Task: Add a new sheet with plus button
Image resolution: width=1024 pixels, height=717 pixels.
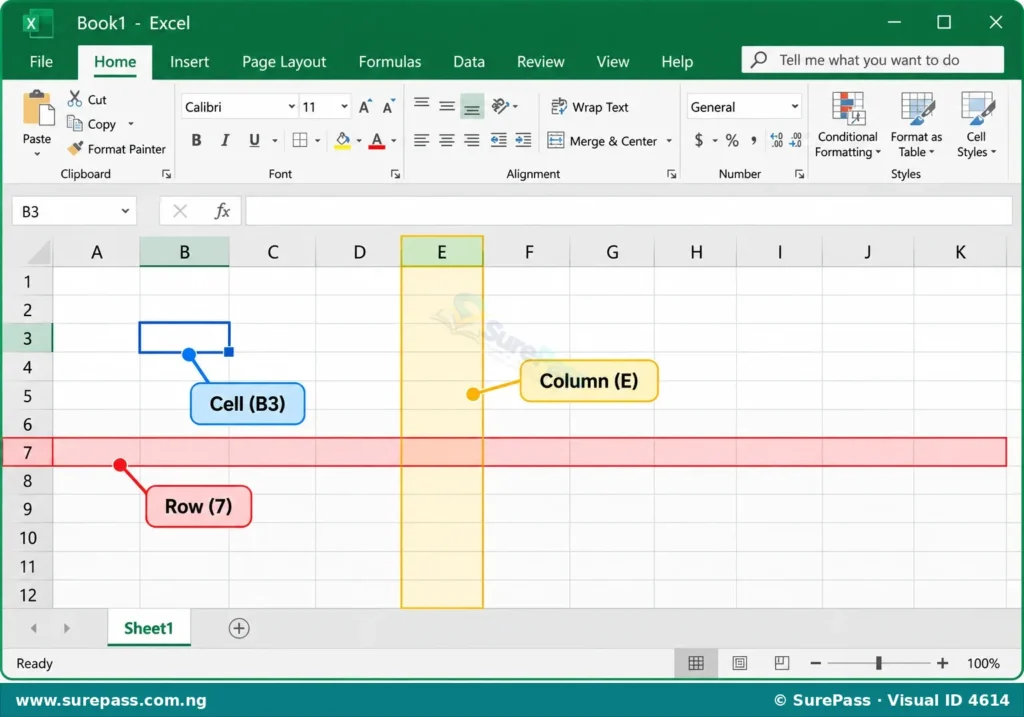Action: (239, 628)
